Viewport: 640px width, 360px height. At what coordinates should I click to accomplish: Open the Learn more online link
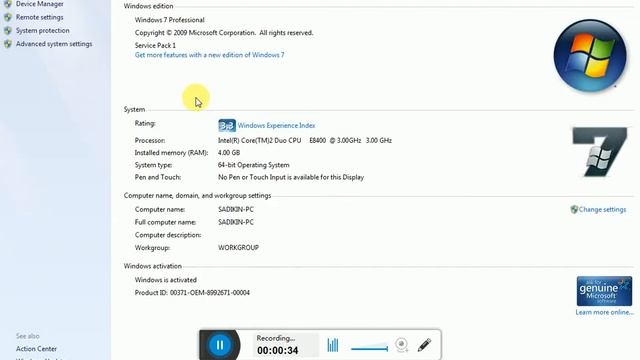coord(604,312)
